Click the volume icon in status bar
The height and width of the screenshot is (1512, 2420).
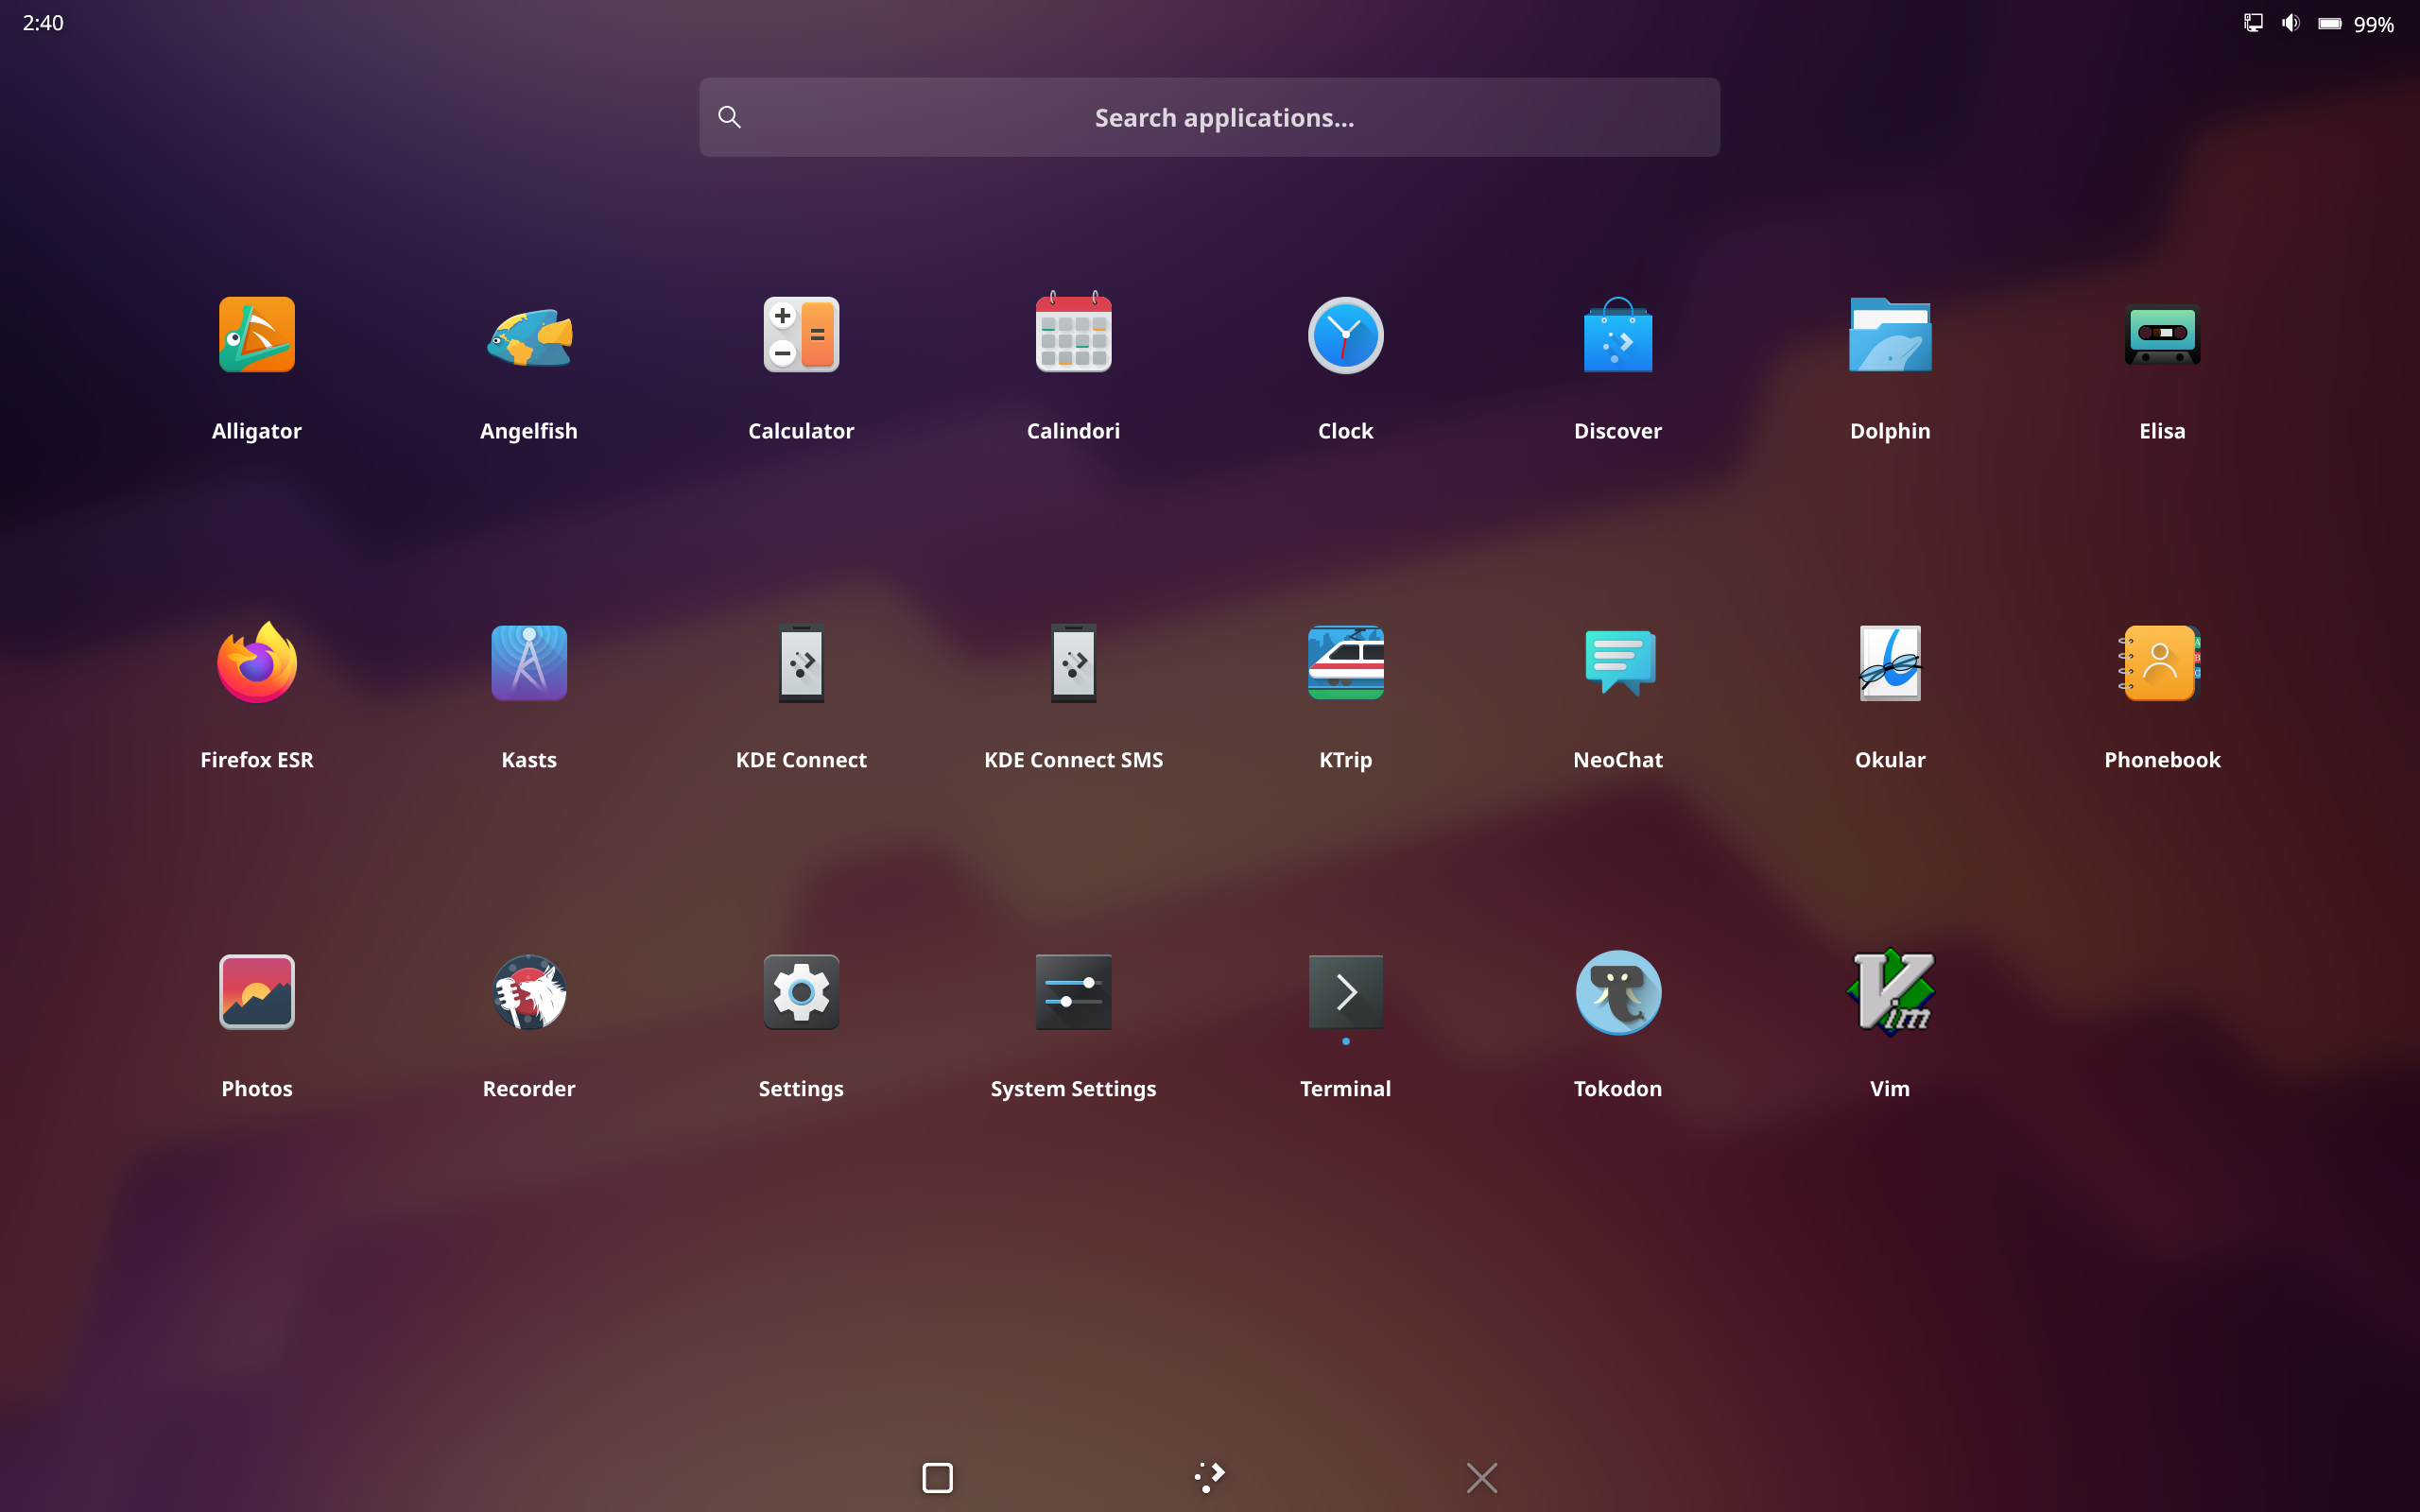click(x=2290, y=23)
